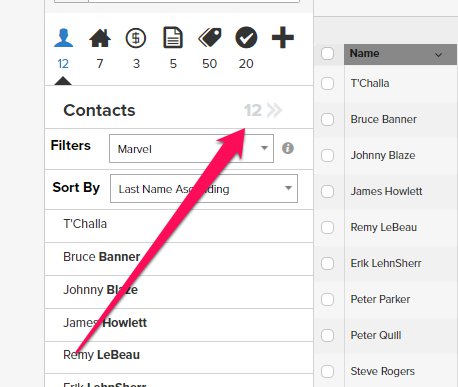Toggle the select-all checkbox beside Name

point(327,53)
